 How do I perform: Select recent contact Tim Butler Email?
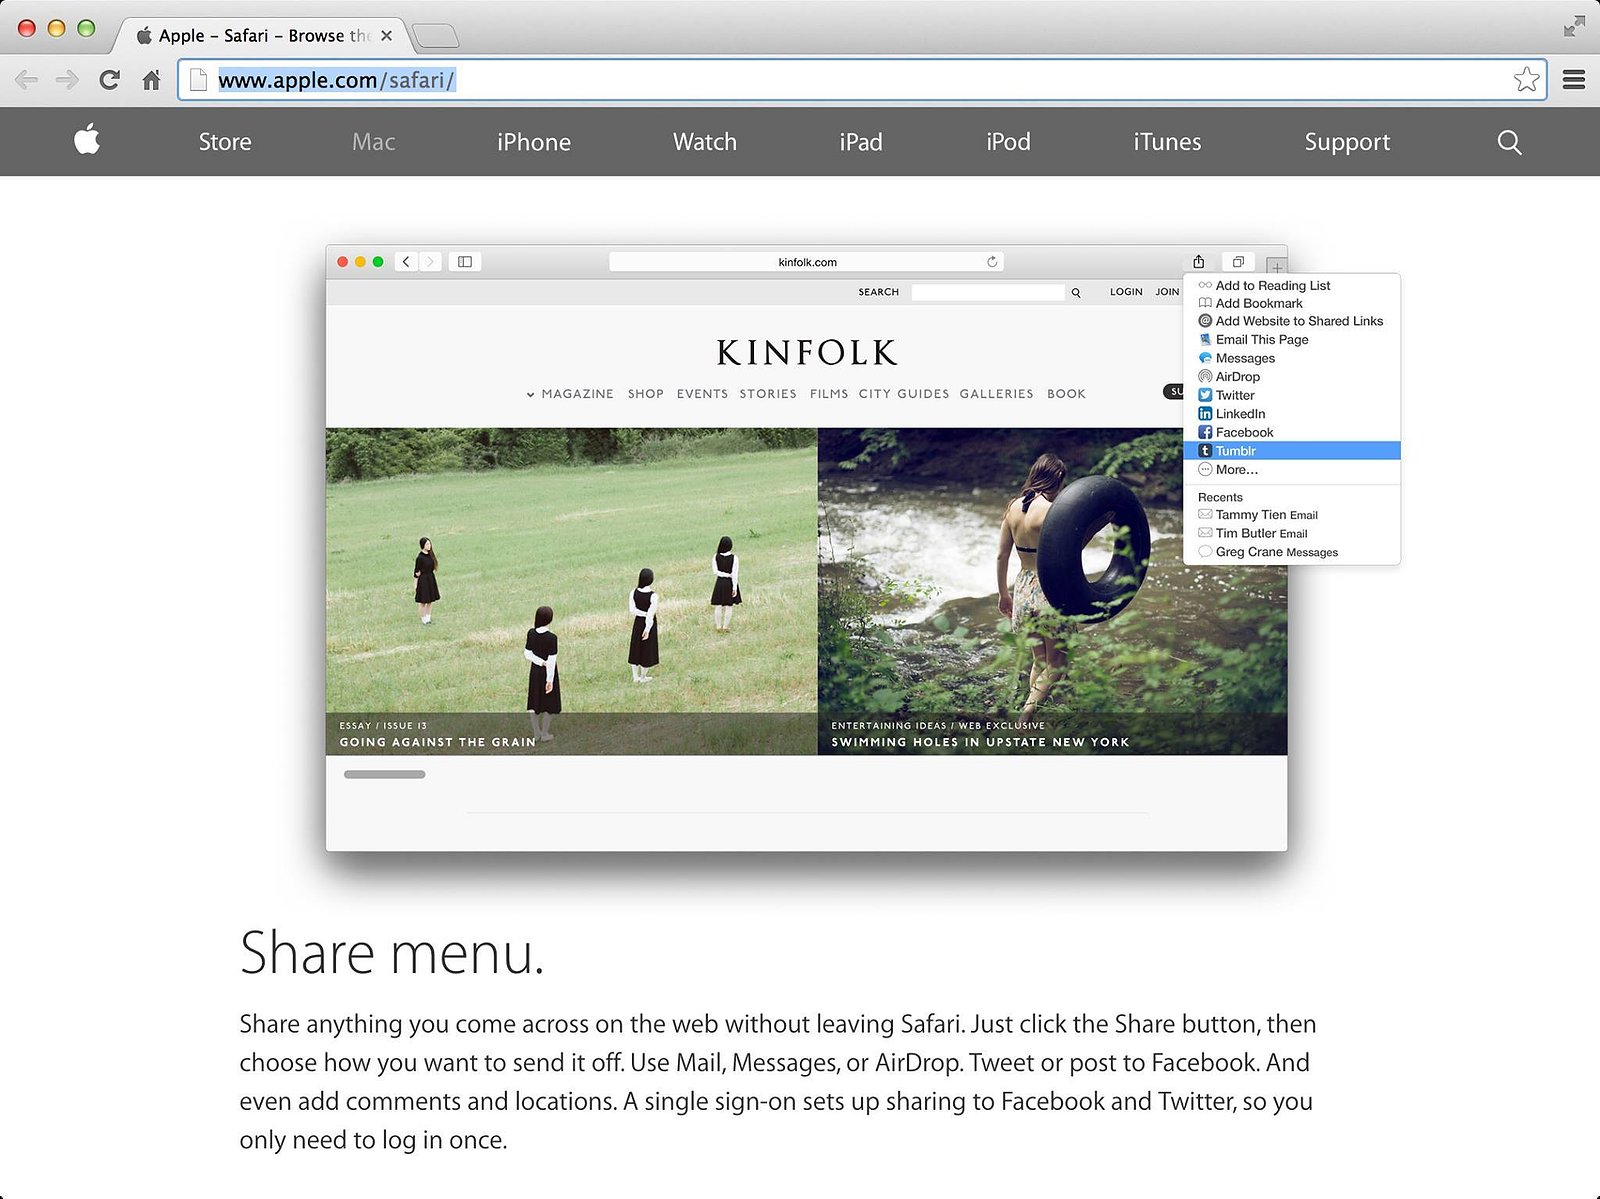pyautogui.click(x=1291, y=533)
